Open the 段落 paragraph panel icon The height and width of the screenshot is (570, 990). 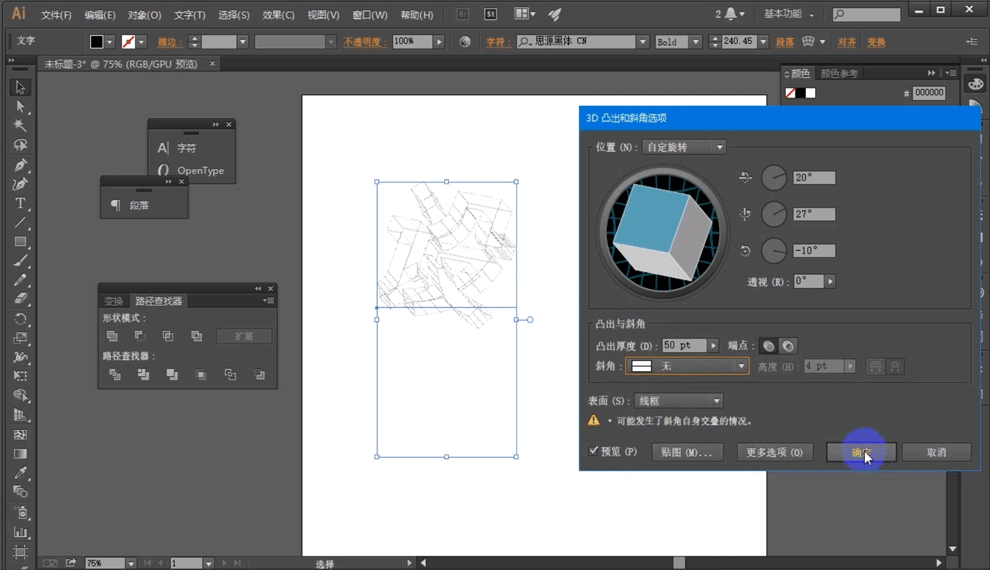coord(116,205)
